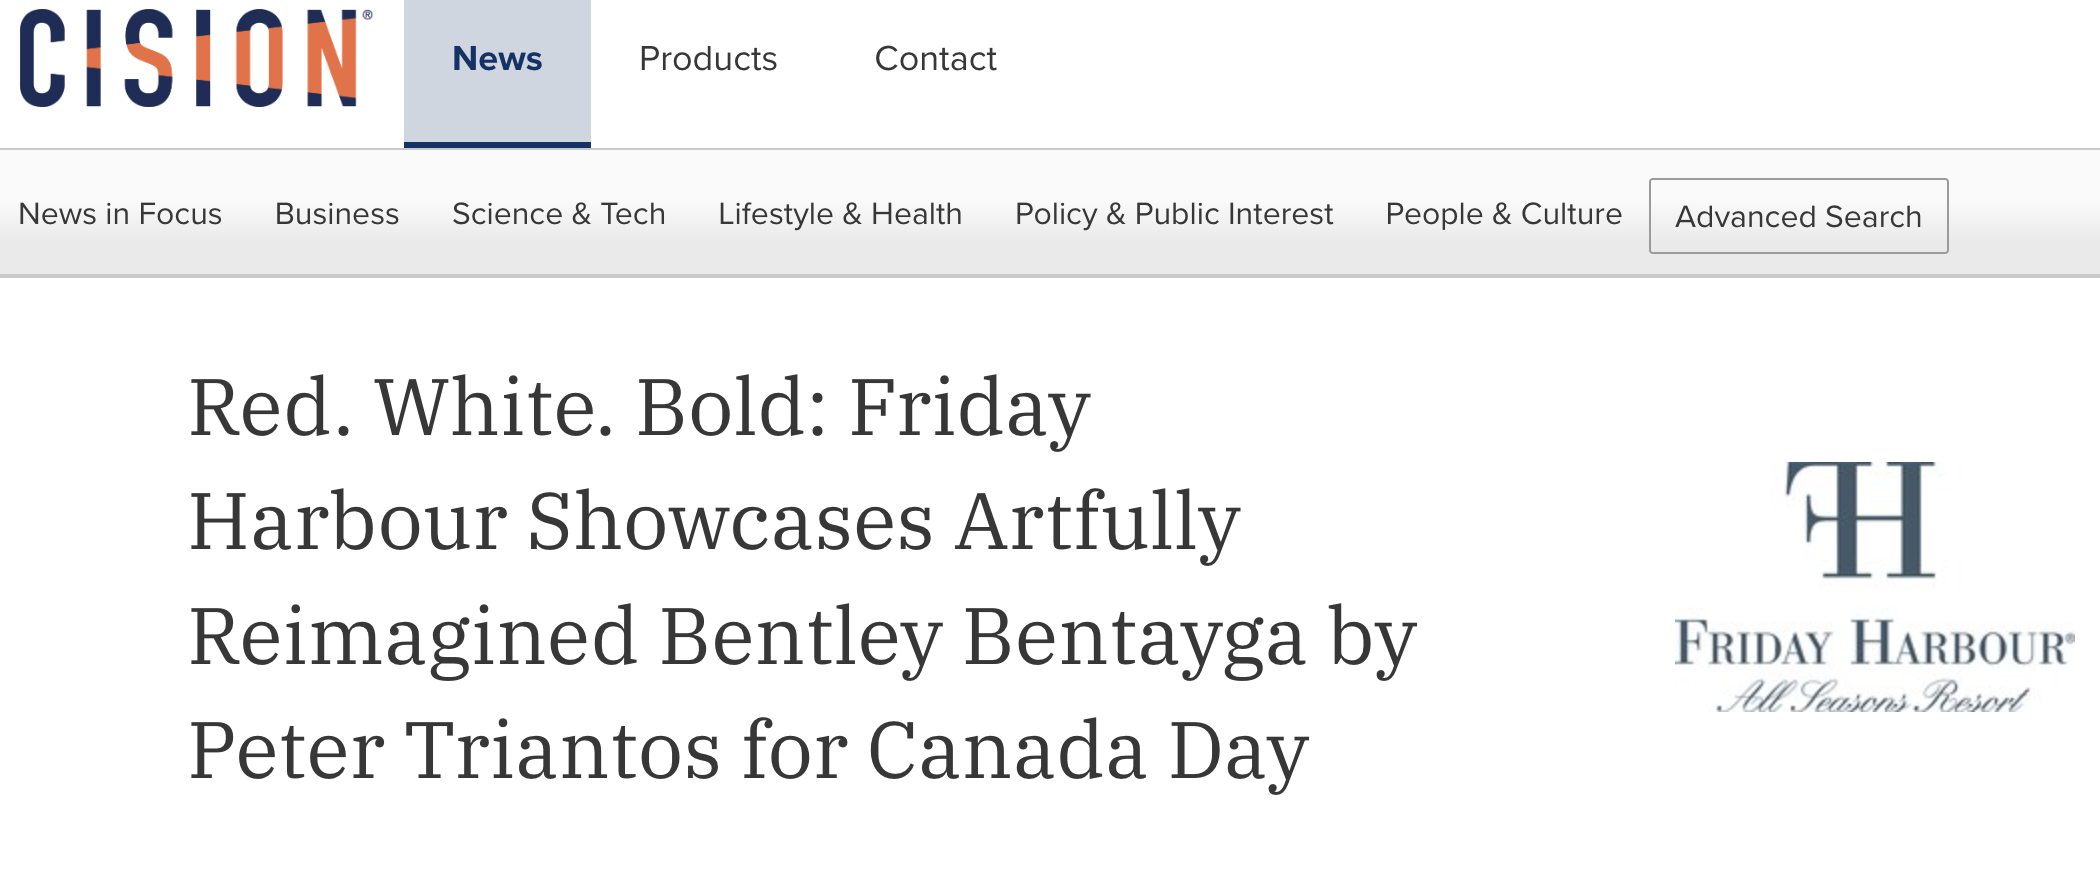Open the Products tab
The width and height of the screenshot is (2100, 882).
[x=708, y=60]
